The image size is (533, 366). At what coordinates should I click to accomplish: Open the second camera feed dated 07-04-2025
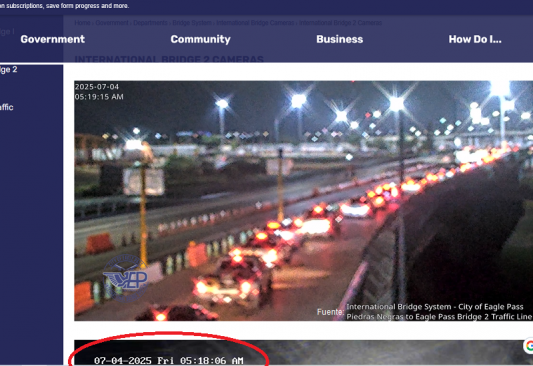coord(304,353)
